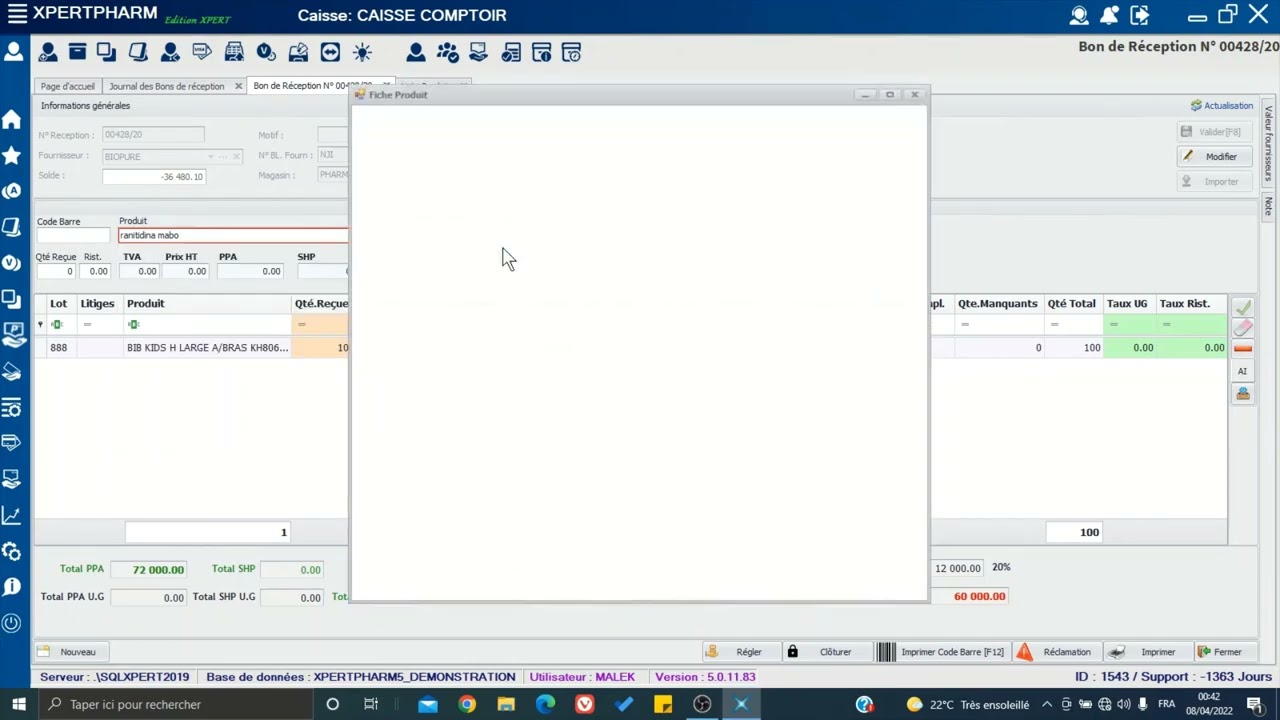Click the Qté Reçue input field

point(56,271)
